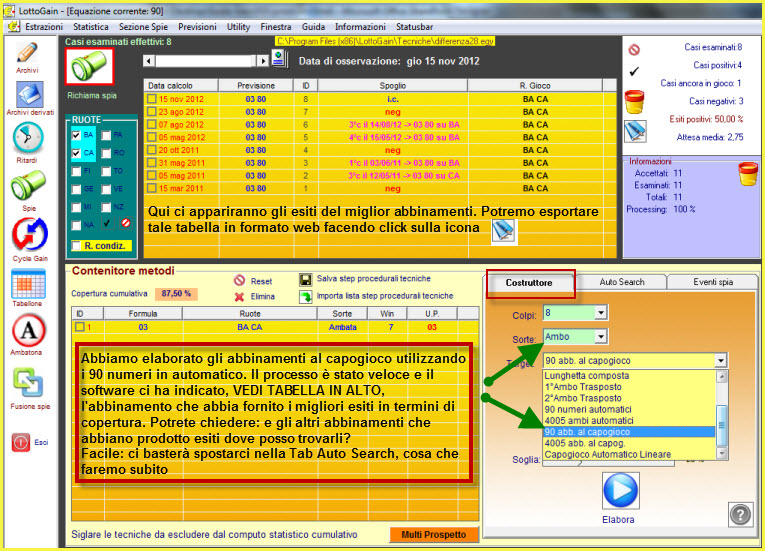Click the Elimina red X icon
This screenshot has width=765, height=551.
coord(239,297)
